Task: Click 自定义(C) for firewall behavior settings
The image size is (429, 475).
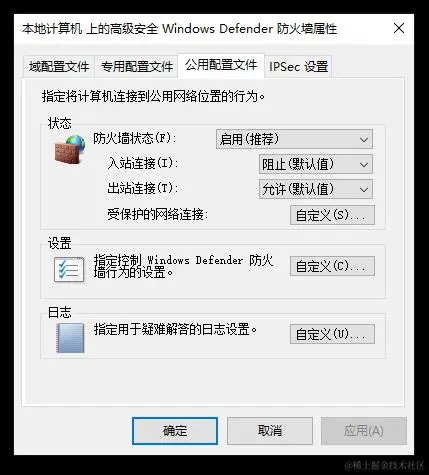Action: click(332, 266)
